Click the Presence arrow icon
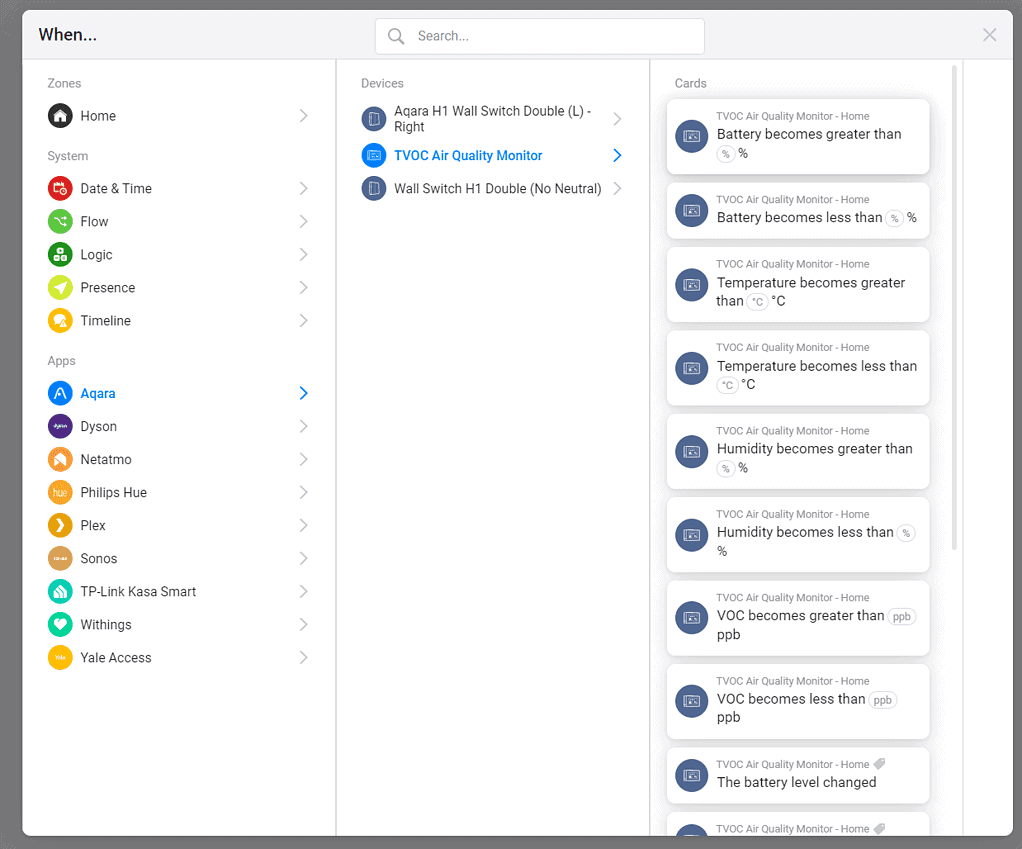The height and width of the screenshot is (849, 1022). [60, 288]
